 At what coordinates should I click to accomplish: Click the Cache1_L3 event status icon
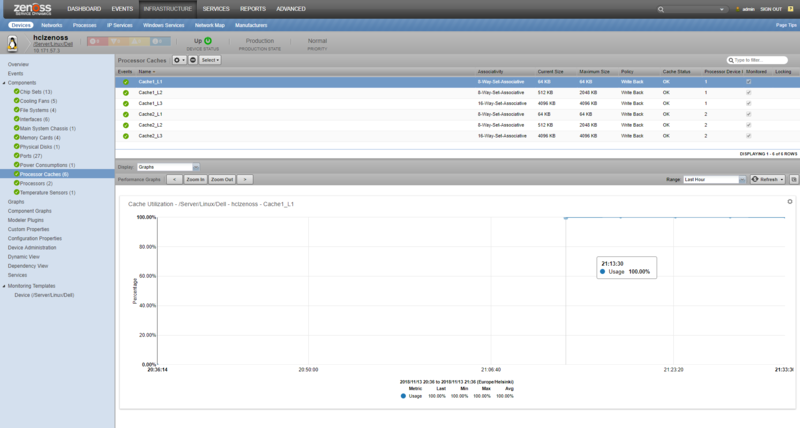[126, 104]
